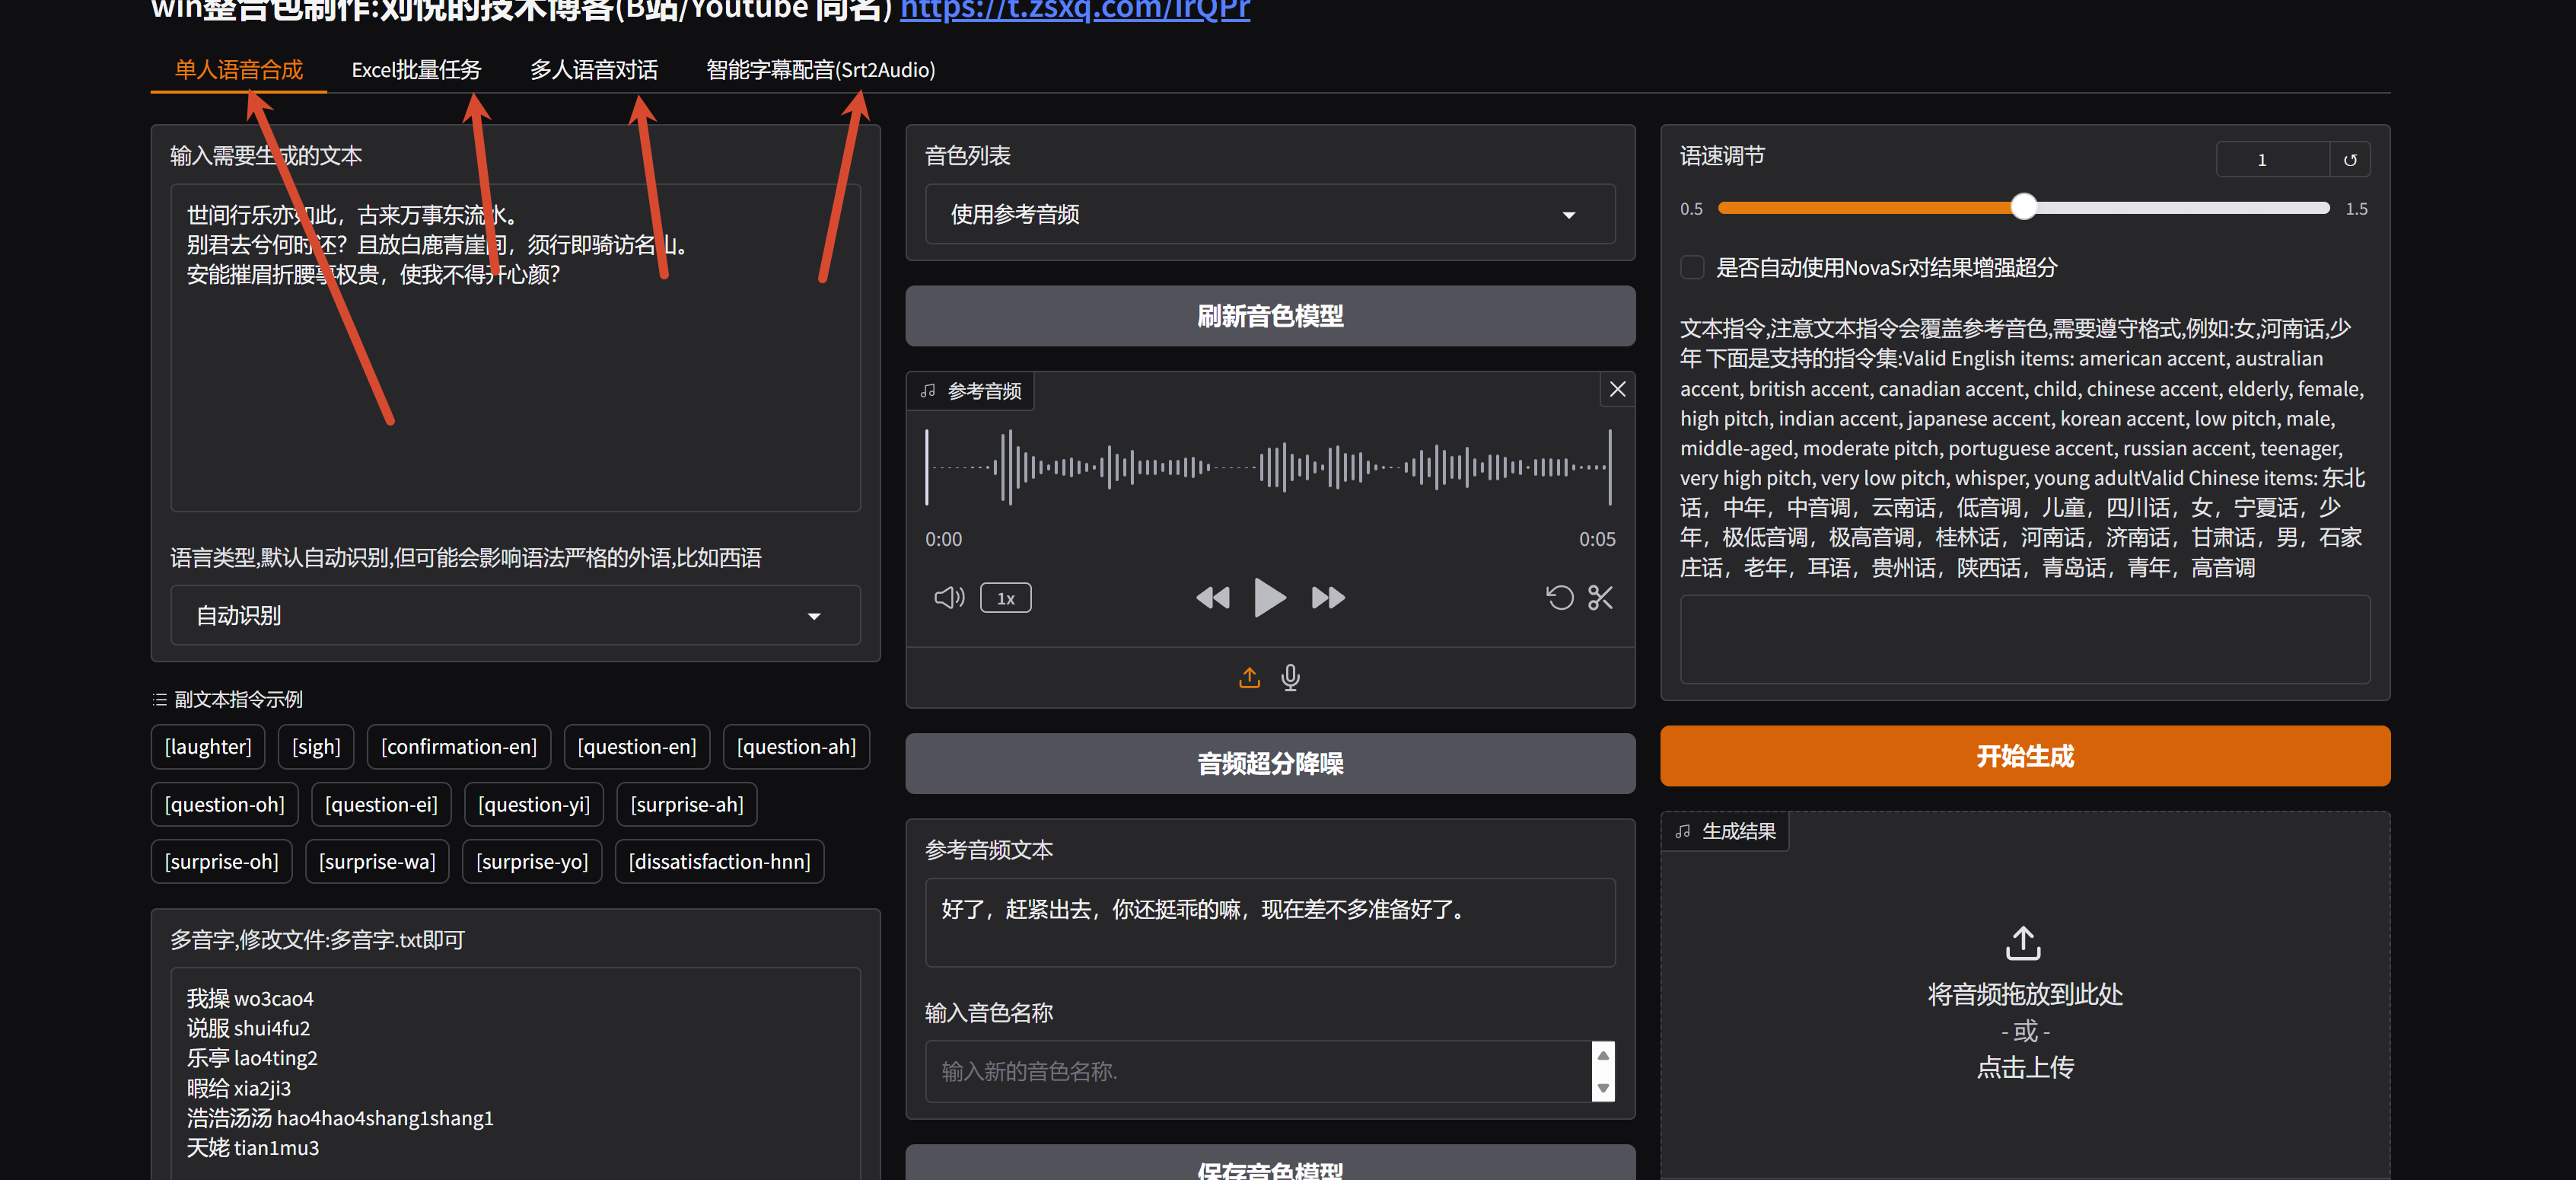
Task: Click the 1x playback speed control
Action: [x=1006, y=597]
